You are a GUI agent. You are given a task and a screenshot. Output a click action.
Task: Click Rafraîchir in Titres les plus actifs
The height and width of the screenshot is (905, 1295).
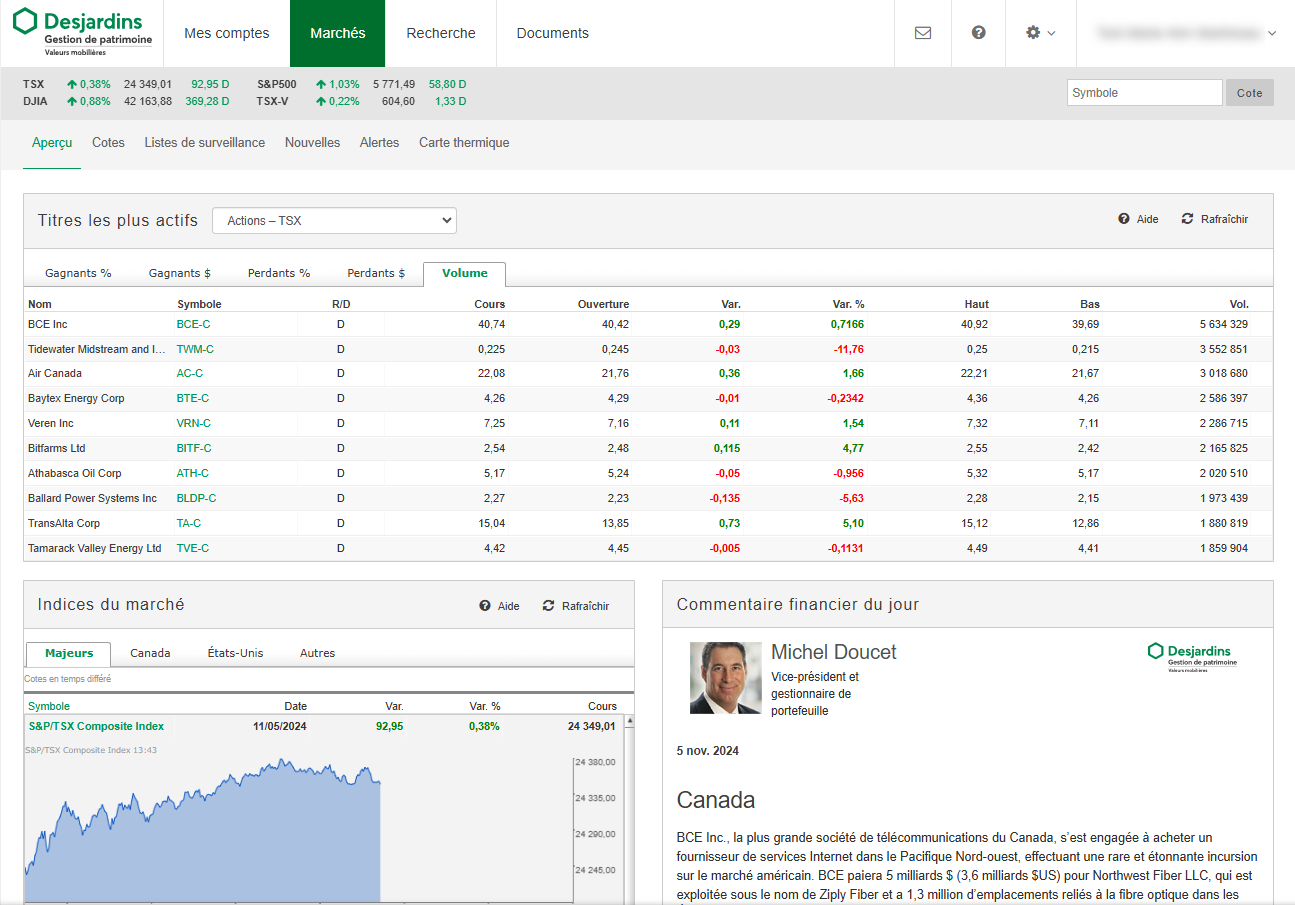[x=1215, y=219]
